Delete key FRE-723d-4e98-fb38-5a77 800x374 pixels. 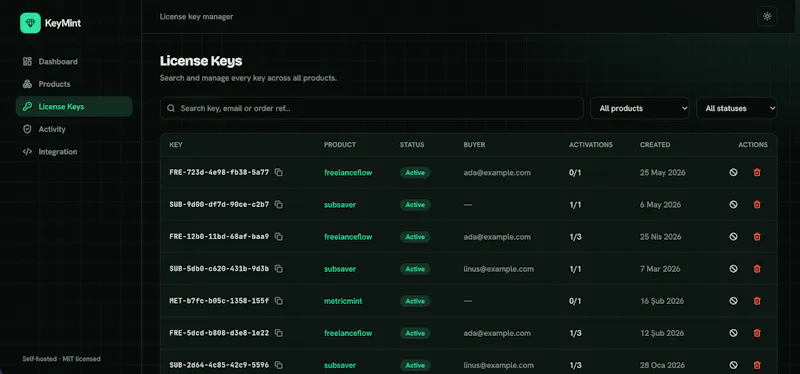[x=757, y=172]
